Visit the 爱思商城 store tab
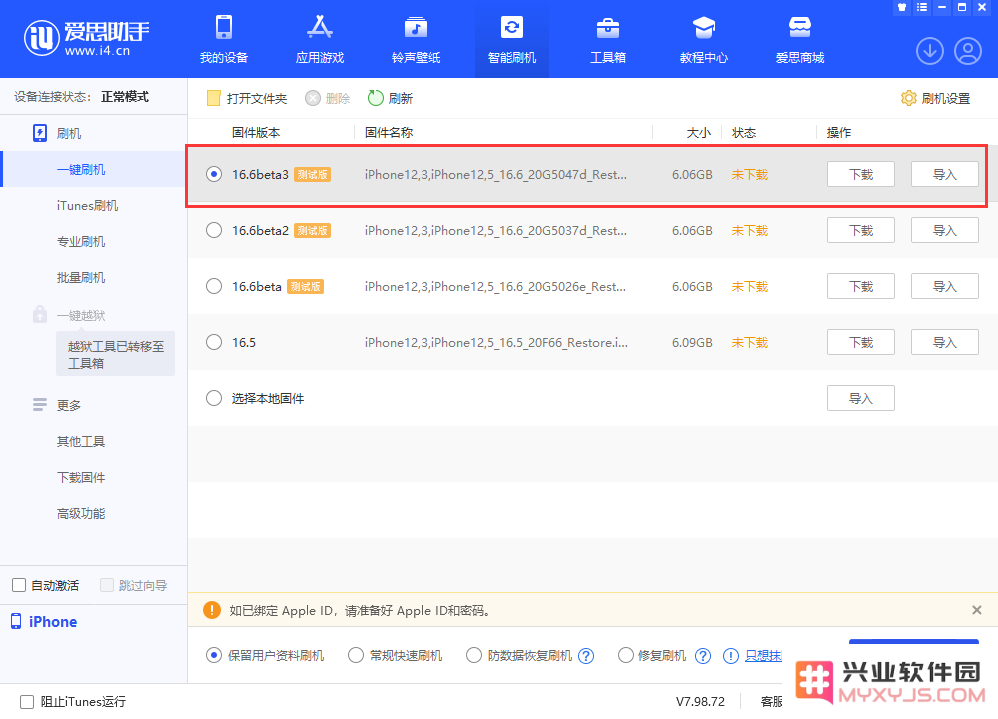The image size is (998, 719). point(800,39)
